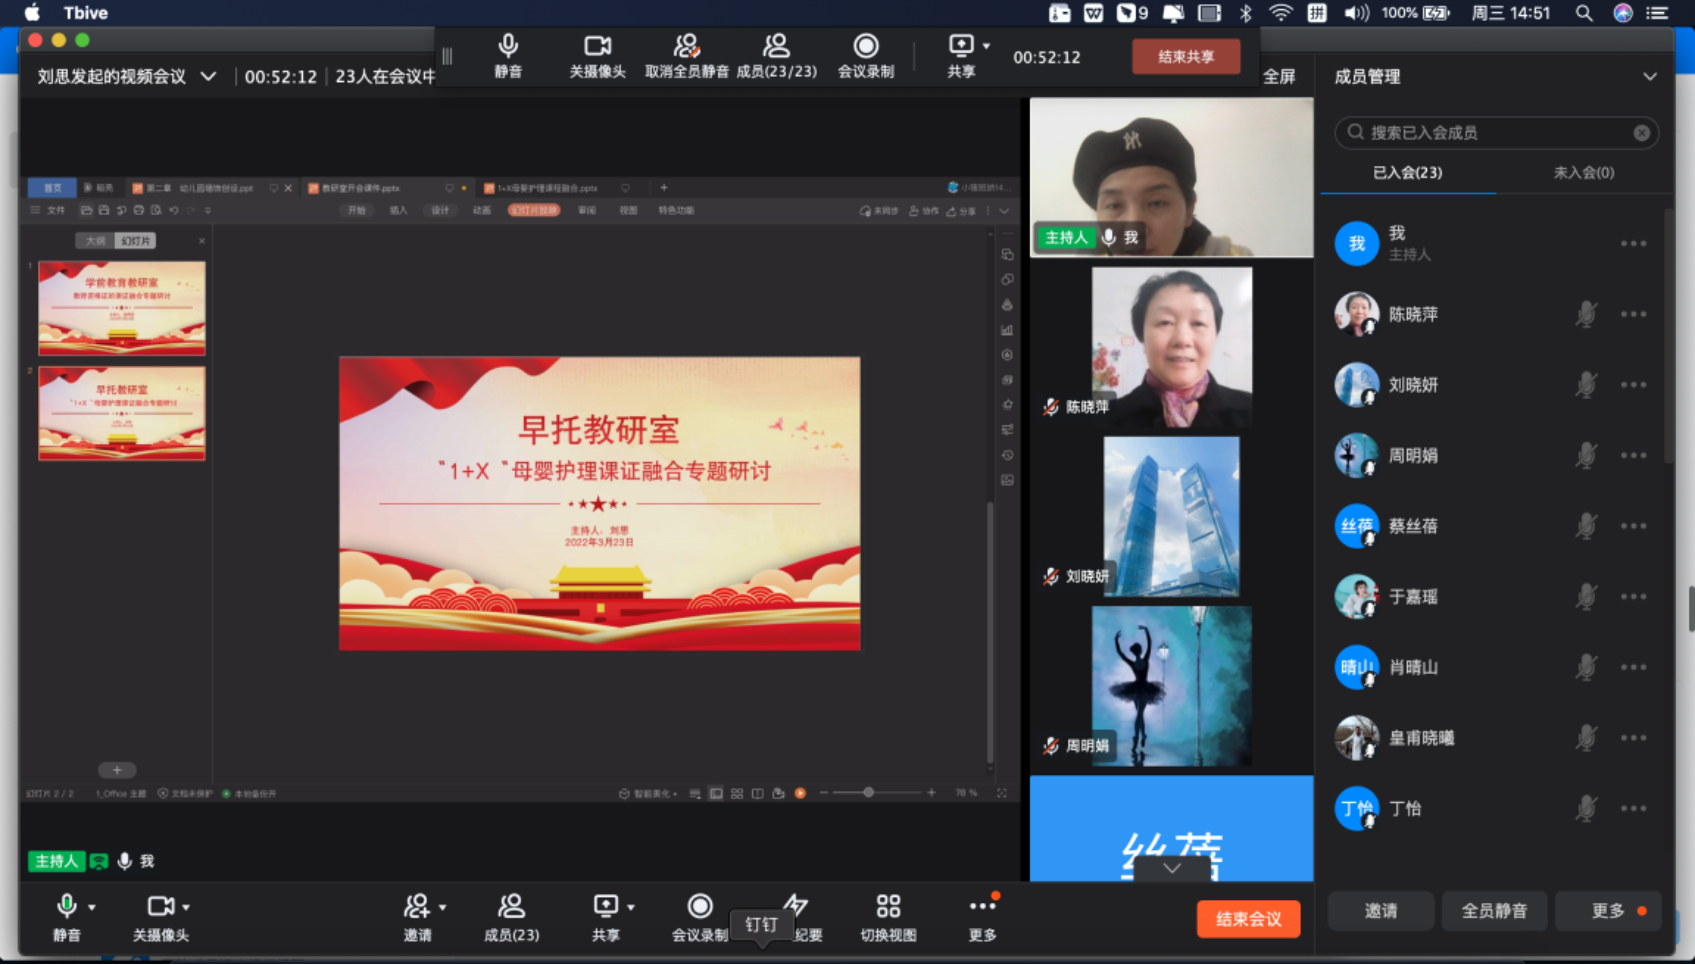Open 首页 tab in shared WPS
1695x965 pixels.
click(x=52, y=187)
